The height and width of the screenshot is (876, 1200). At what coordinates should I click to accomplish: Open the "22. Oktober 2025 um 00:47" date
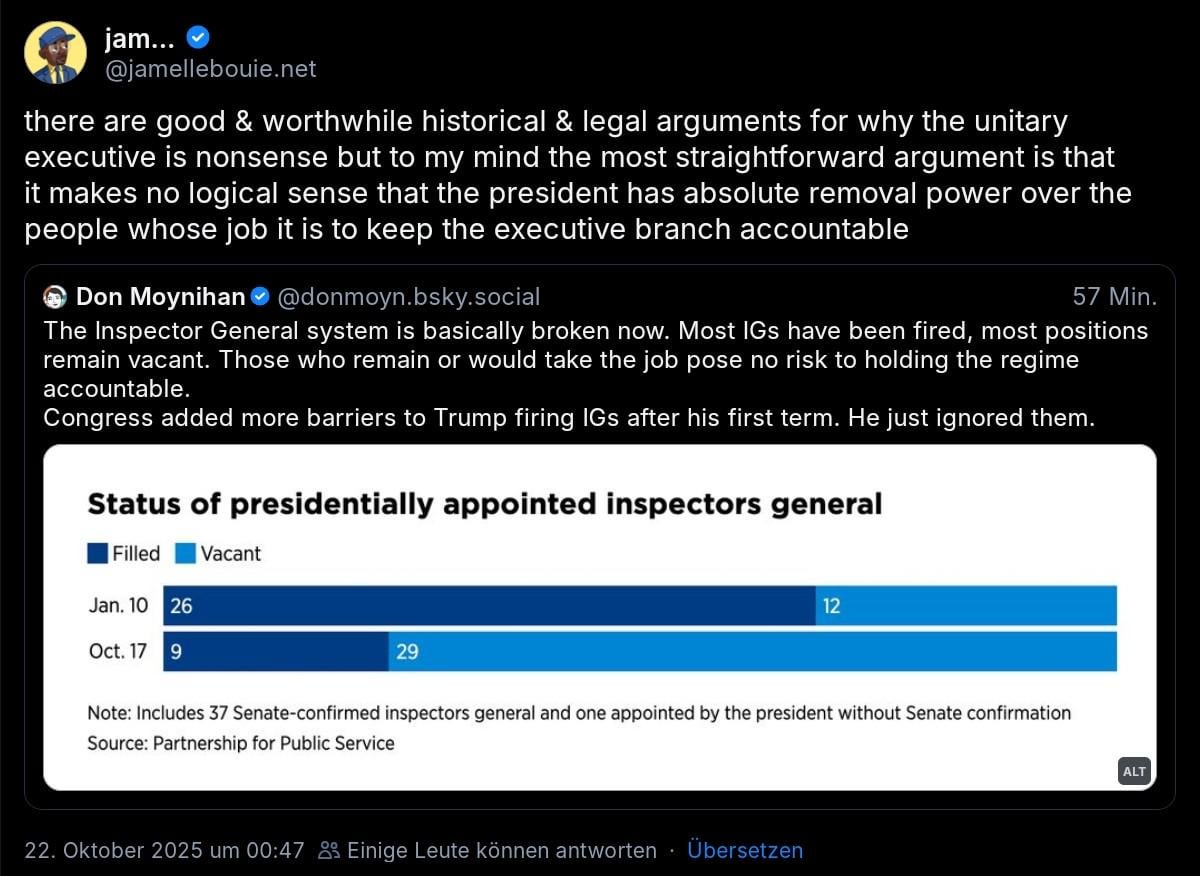[164, 851]
